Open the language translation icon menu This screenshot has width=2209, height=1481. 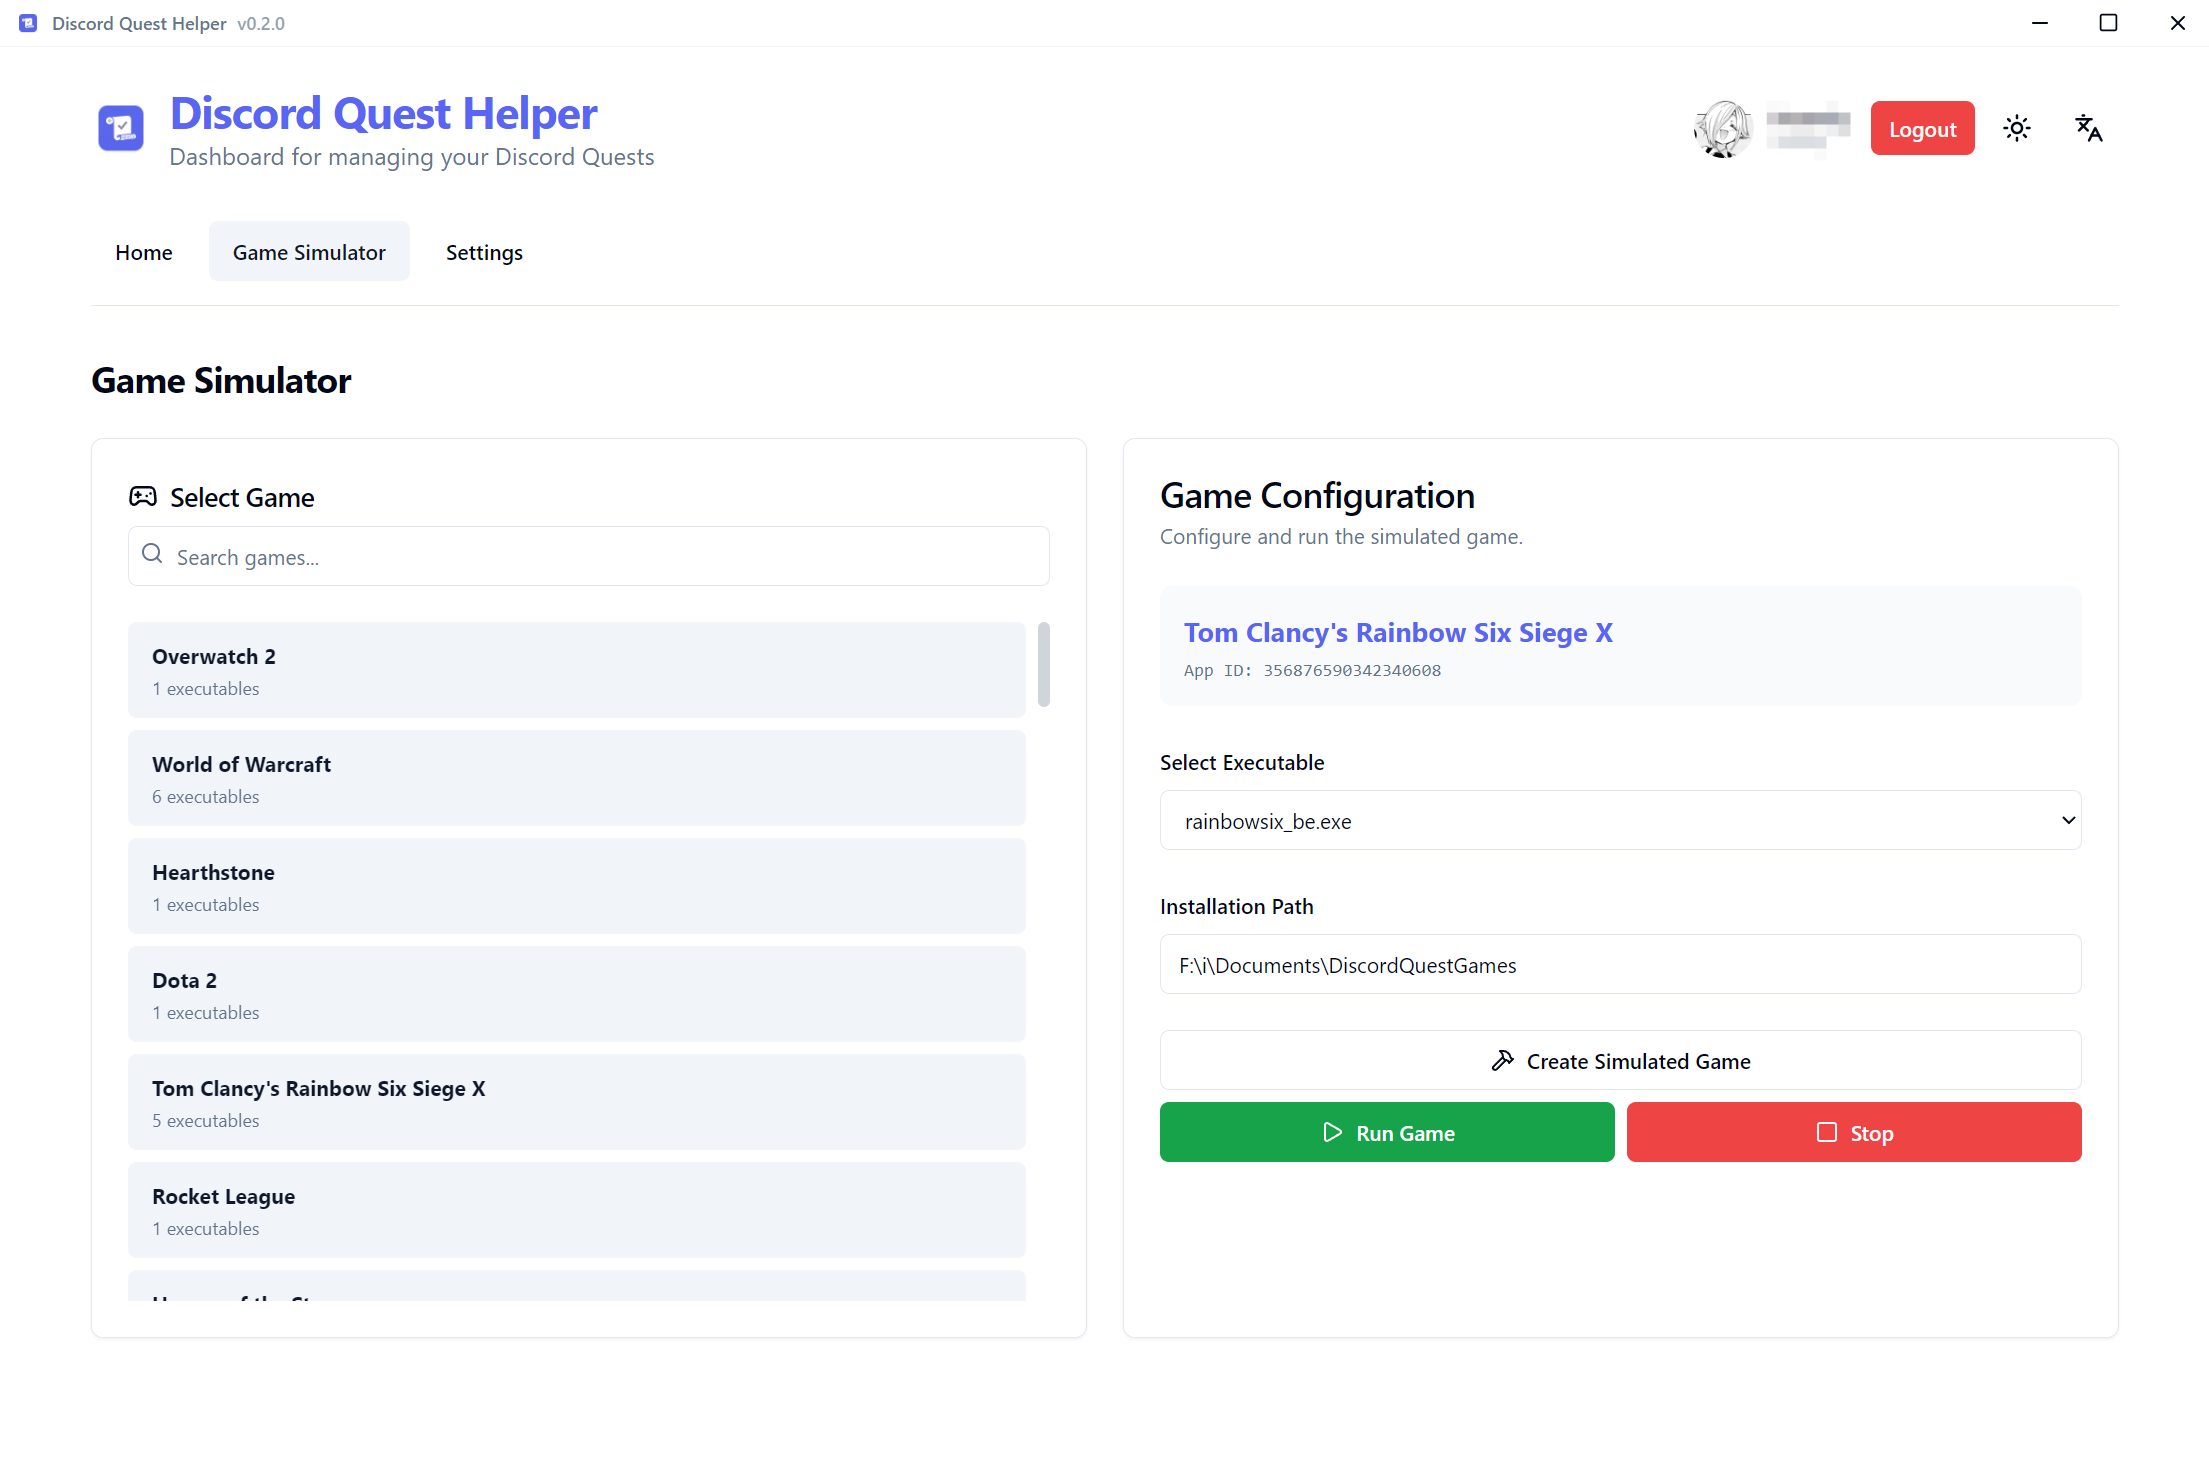pyautogui.click(x=2088, y=128)
